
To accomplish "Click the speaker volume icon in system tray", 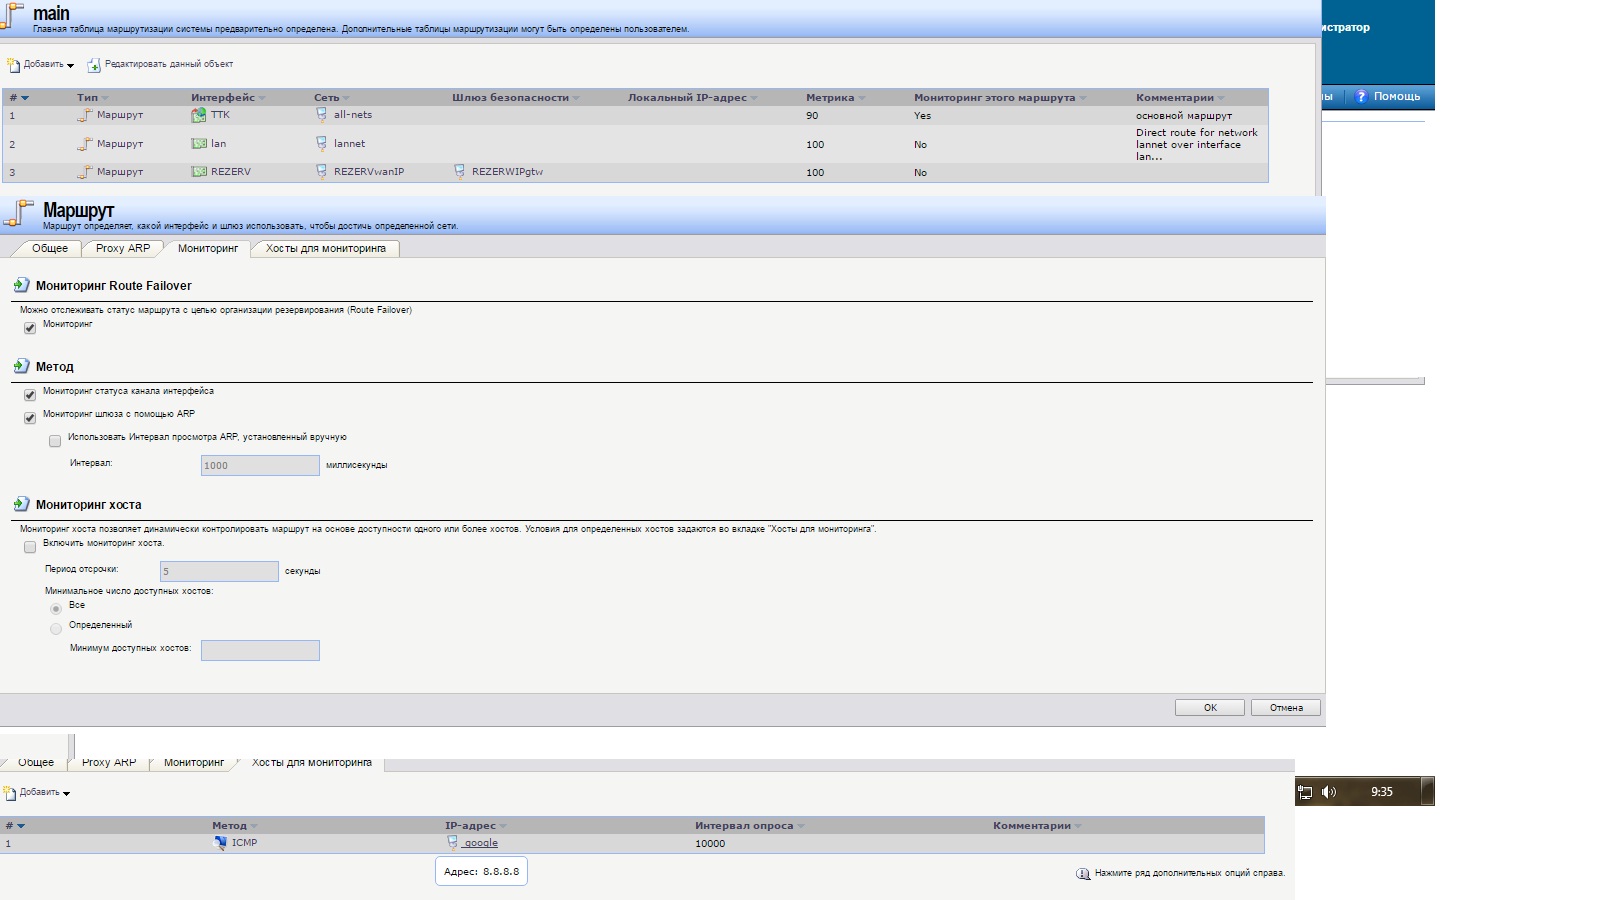I will click(1328, 792).
